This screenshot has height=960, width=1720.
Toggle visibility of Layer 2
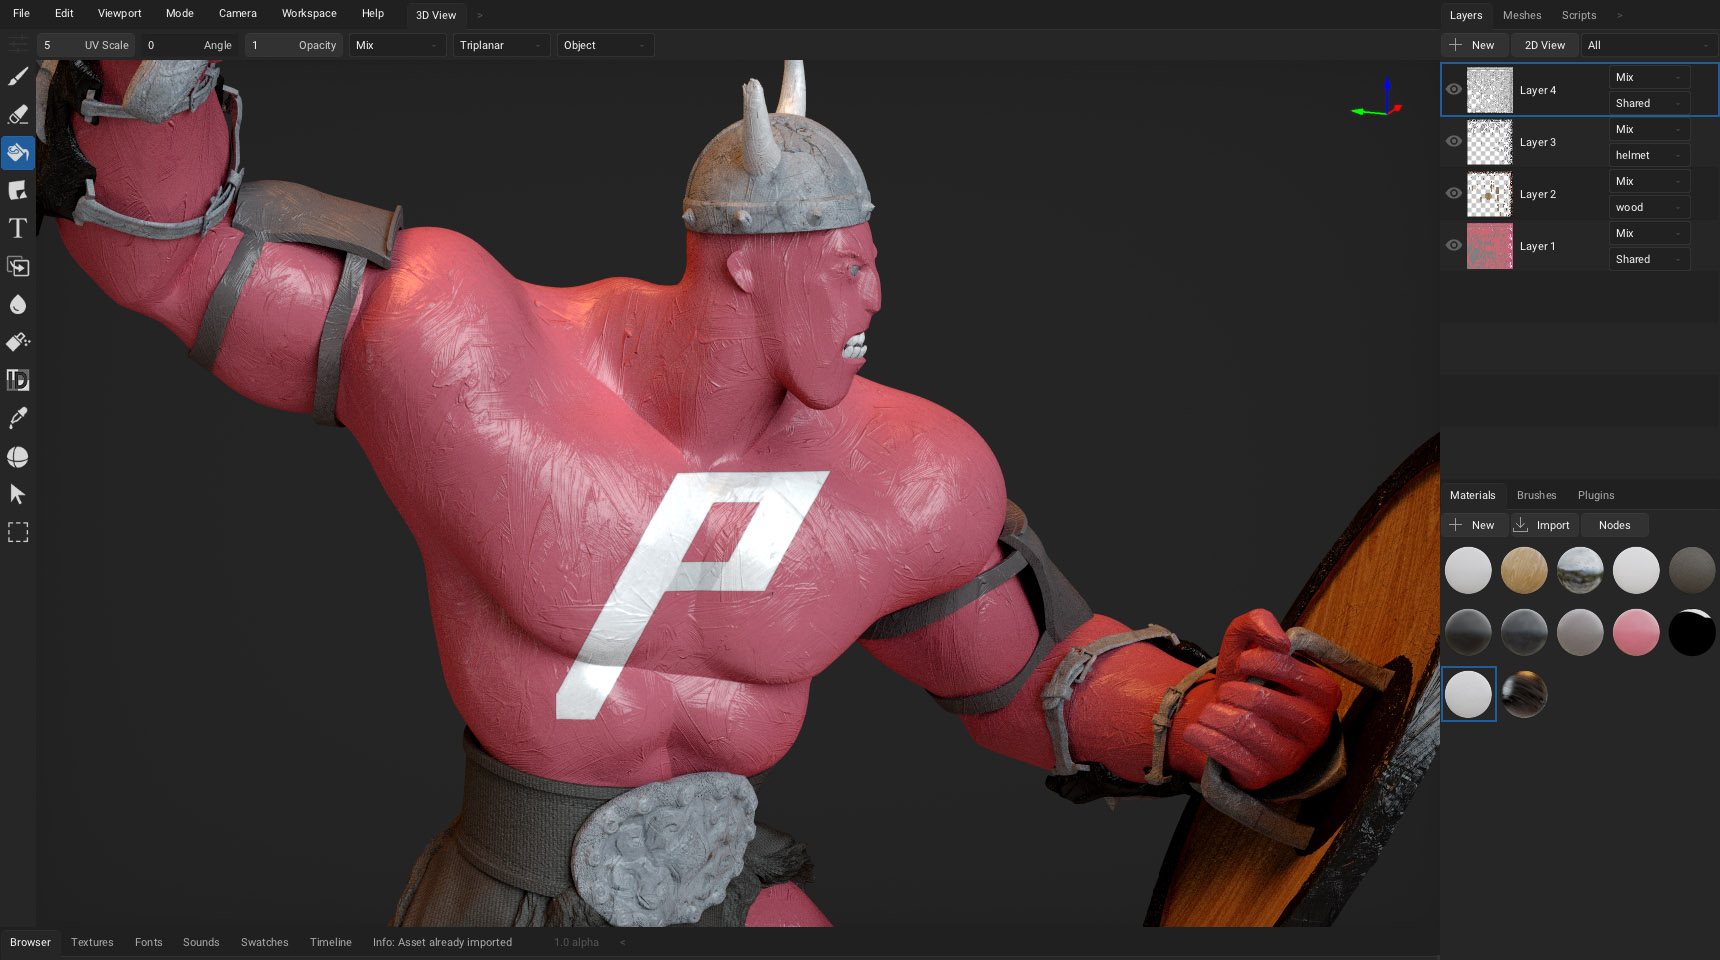1454,193
